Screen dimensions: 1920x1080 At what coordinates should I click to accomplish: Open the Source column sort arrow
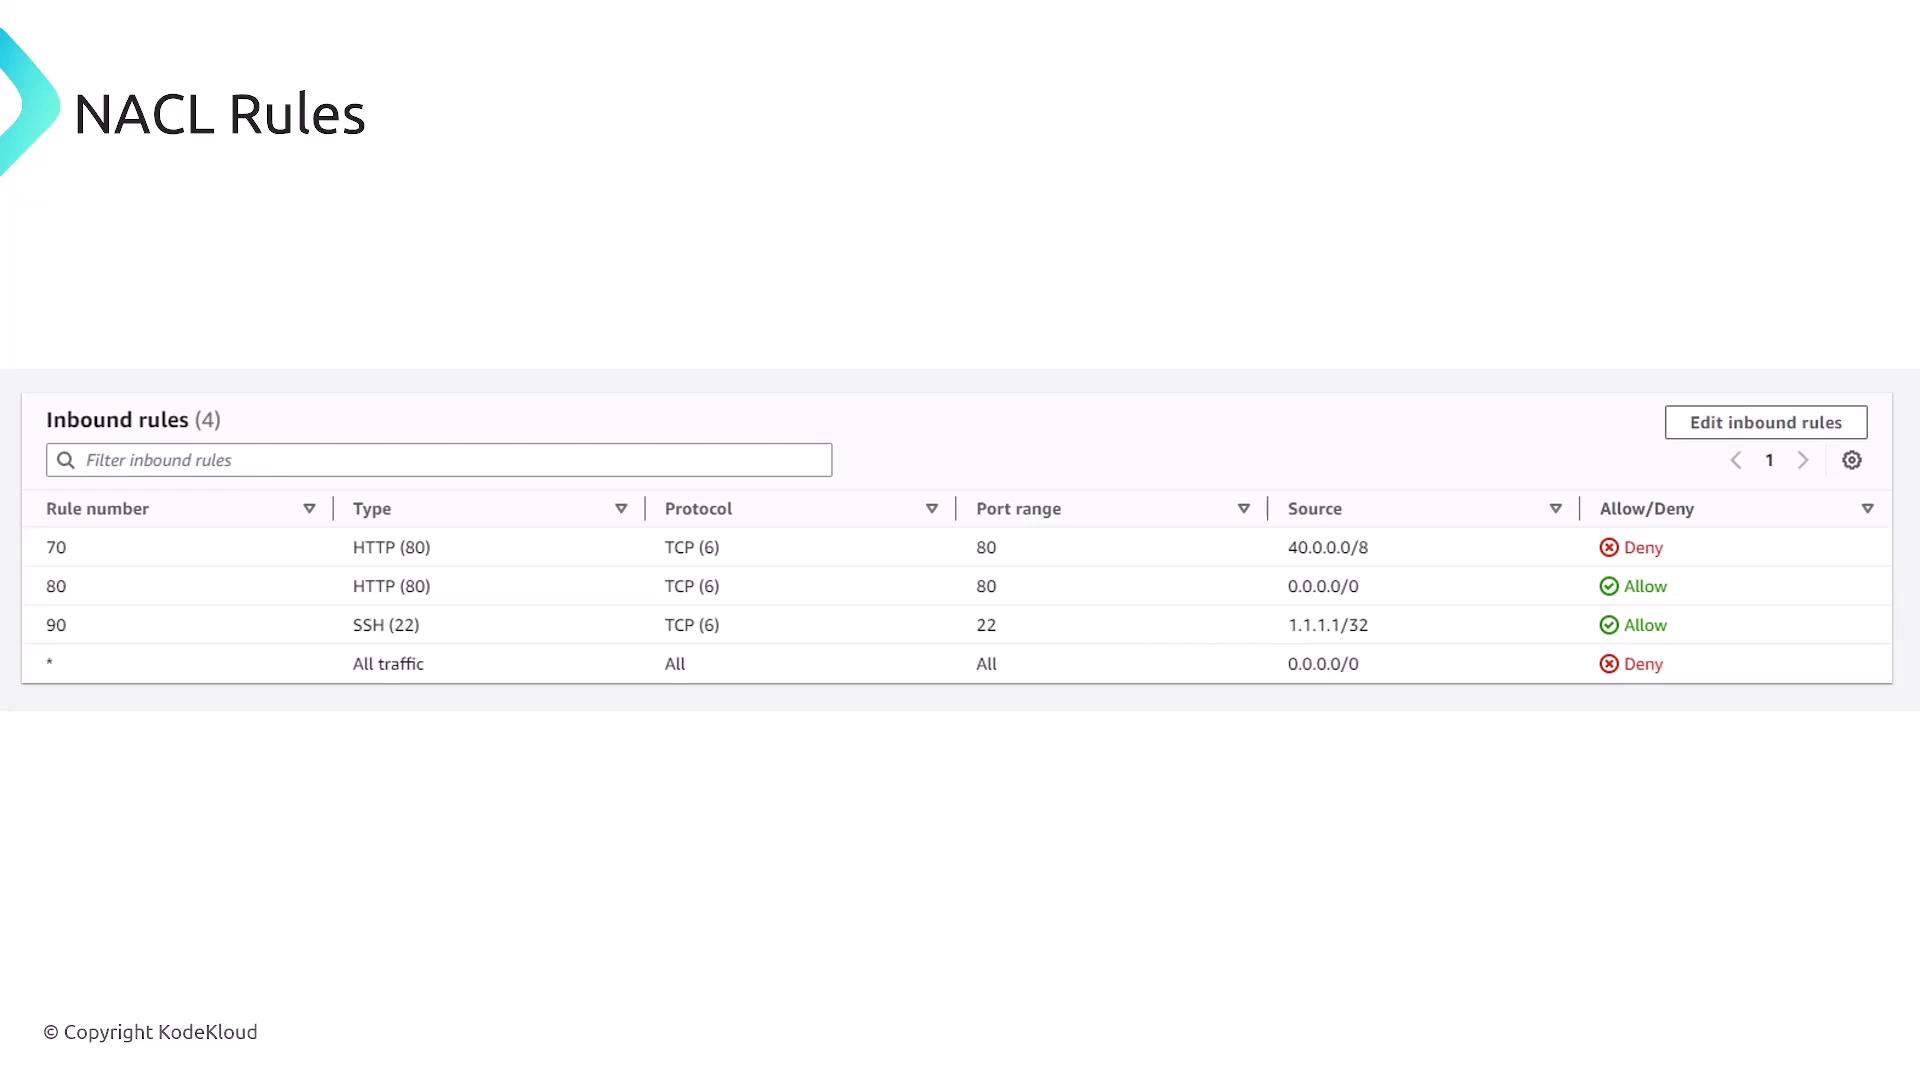point(1555,509)
